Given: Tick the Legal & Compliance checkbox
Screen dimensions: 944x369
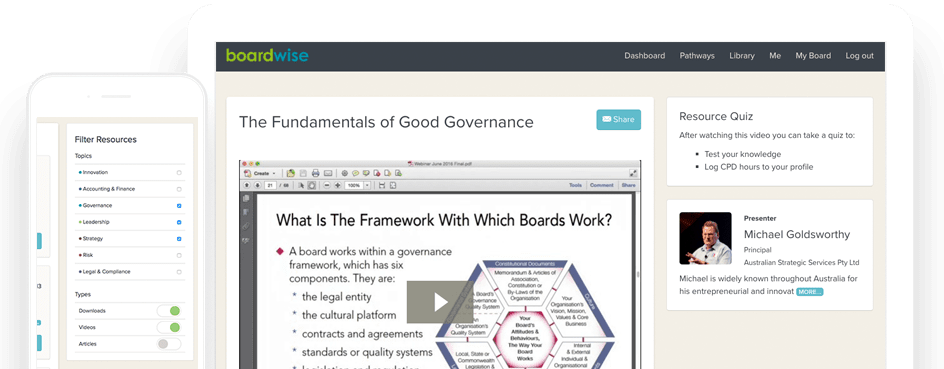Looking at the screenshot, I should 179,272.
